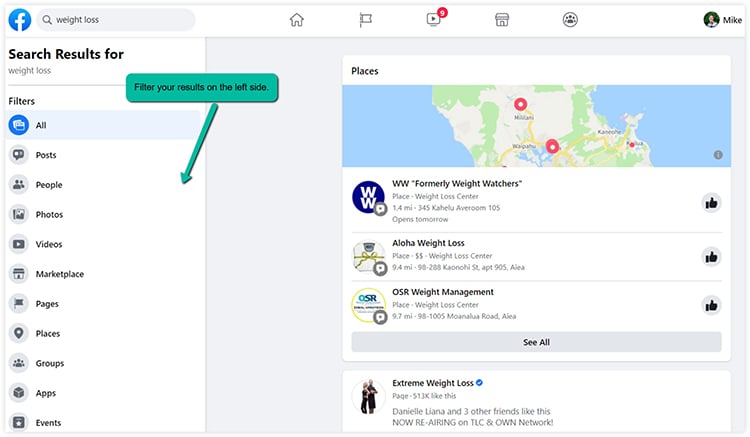Open Mike's profile avatar
Screen dimensions: 750x437
point(711,20)
